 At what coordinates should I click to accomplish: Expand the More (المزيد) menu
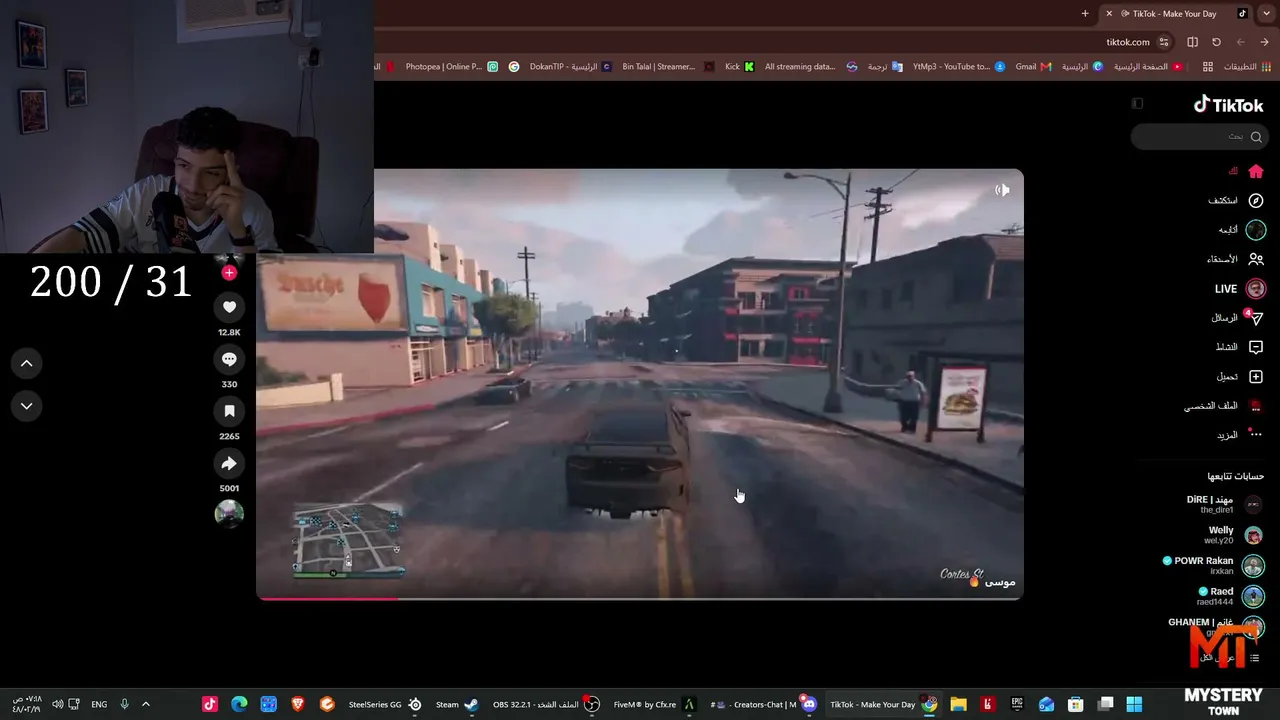click(x=1240, y=435)
